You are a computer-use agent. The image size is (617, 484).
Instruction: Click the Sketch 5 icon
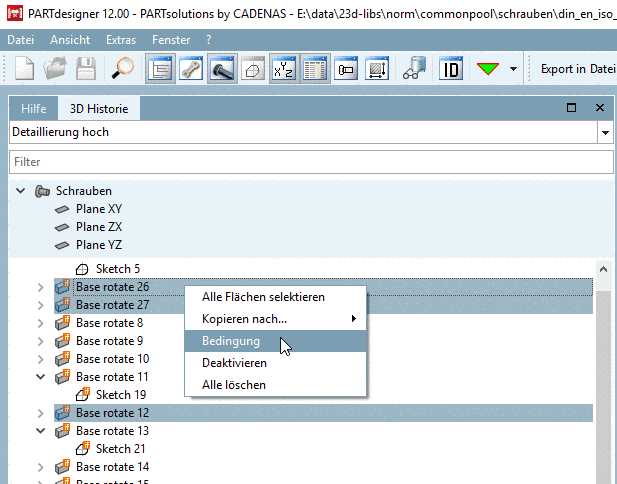click(x=82, y=270)
